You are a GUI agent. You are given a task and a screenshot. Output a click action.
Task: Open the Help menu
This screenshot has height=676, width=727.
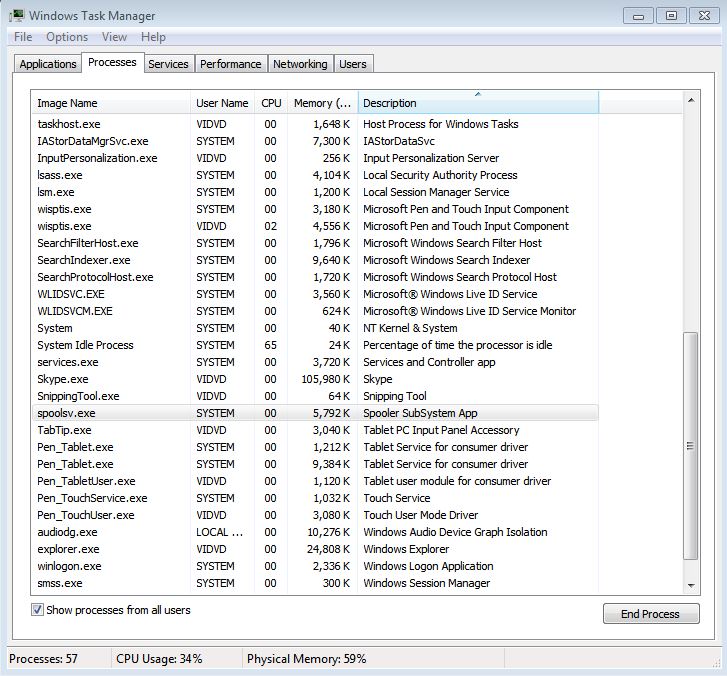point(153,37)
